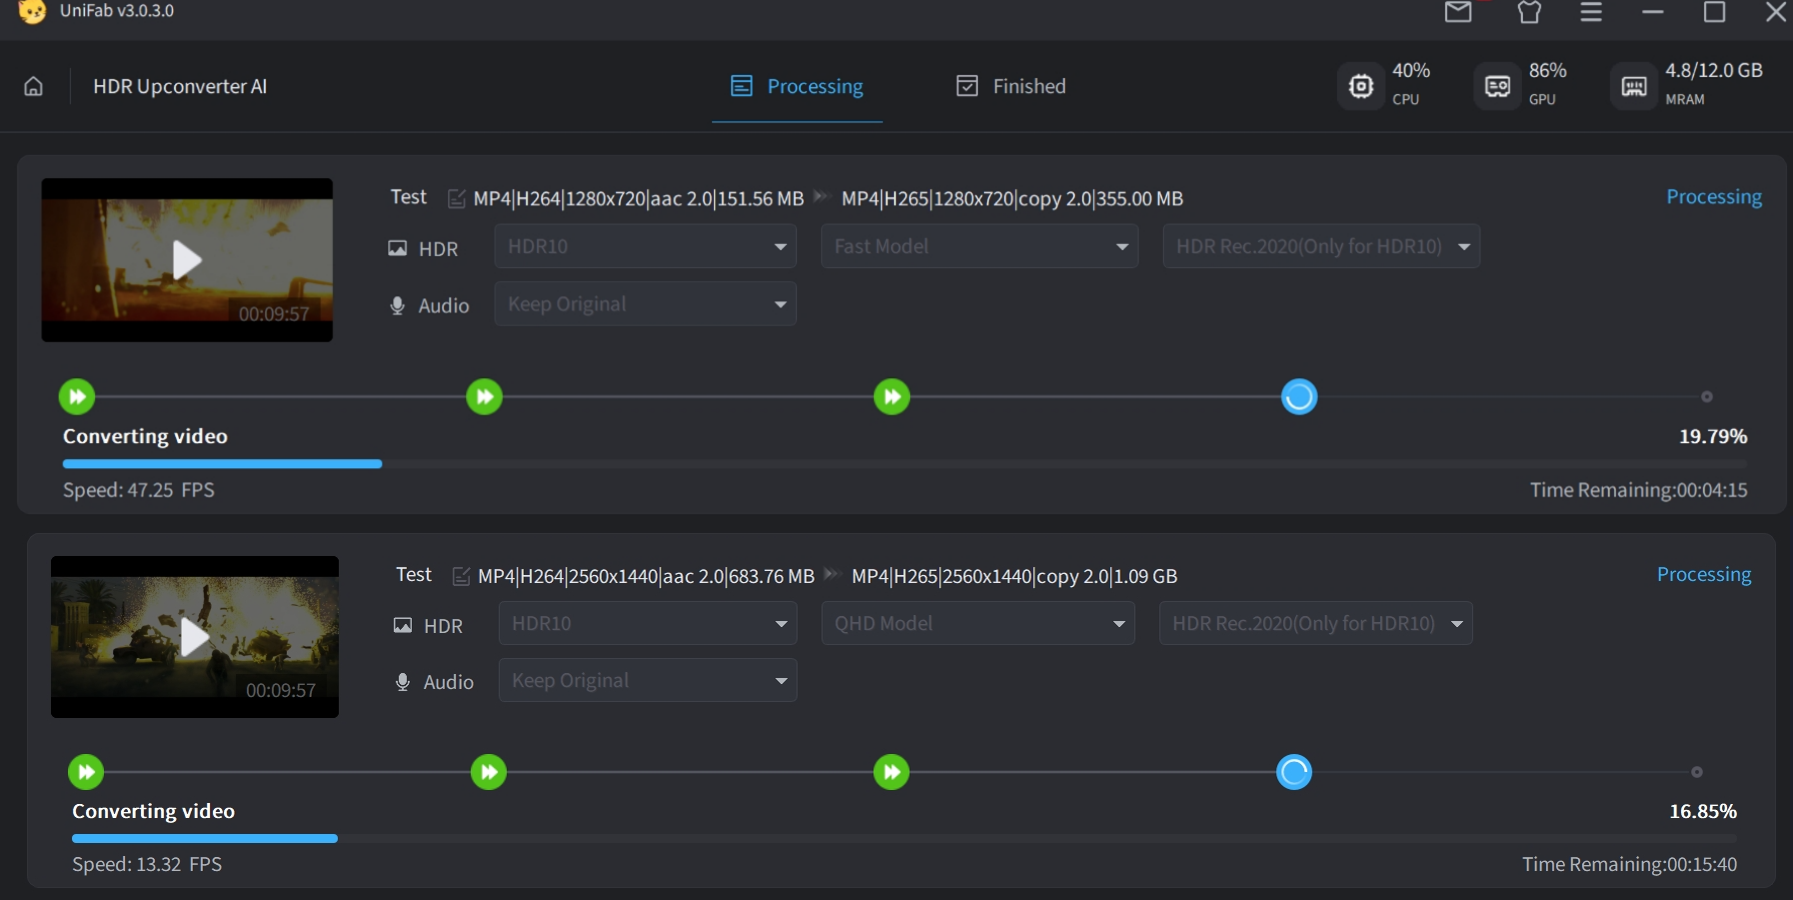Switch to the Processing tab
This screenshot has width=1793, height=900.
click(797, 87)
